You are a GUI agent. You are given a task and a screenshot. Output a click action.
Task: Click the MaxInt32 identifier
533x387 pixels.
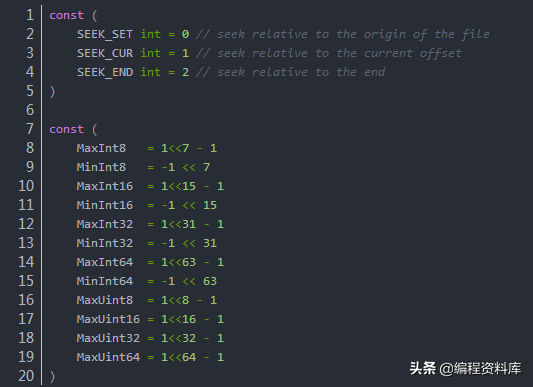pyautogui.click(x=105, y=224)
